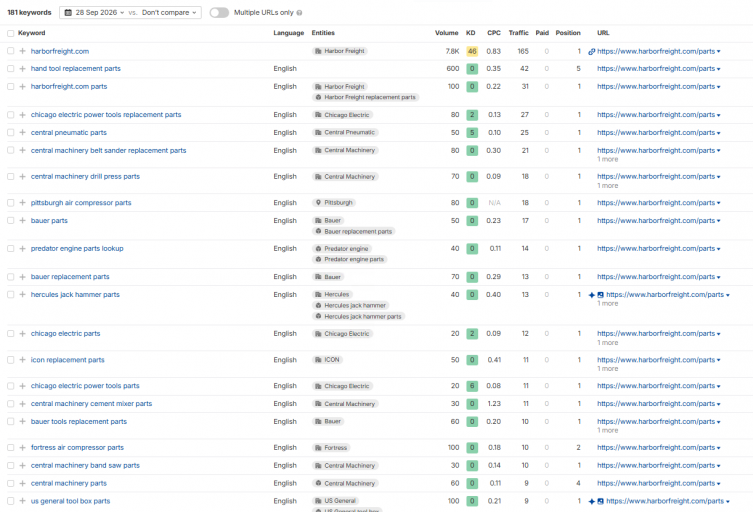Check the select-all checkbox beside Keyword header
This screenshot has width=753, height=512.
click(11, 33)
